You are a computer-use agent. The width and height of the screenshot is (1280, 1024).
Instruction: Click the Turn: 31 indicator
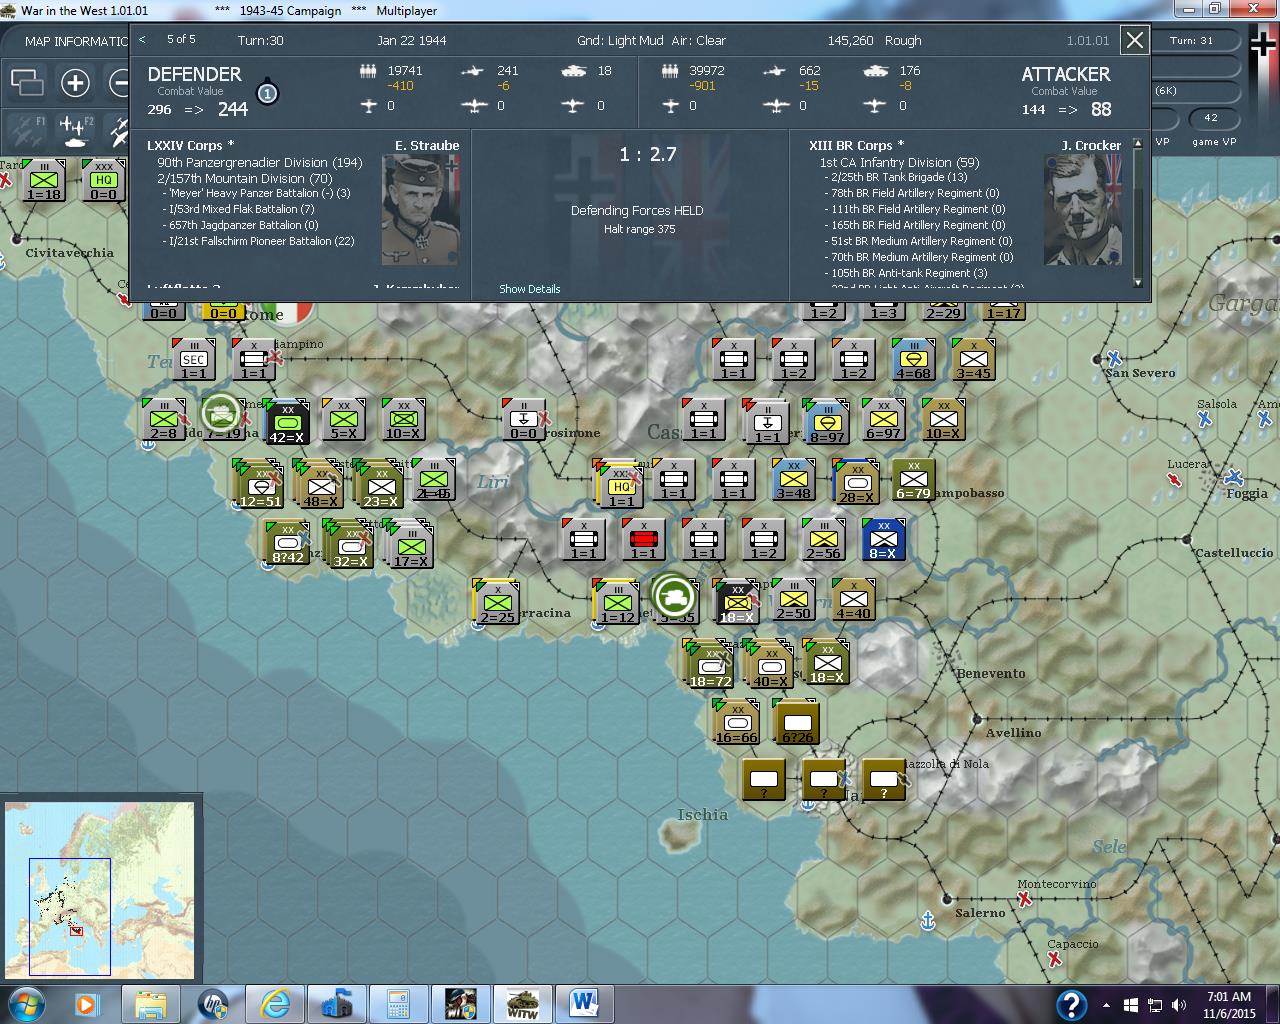pyautogui.click(x=1191, y=41)
